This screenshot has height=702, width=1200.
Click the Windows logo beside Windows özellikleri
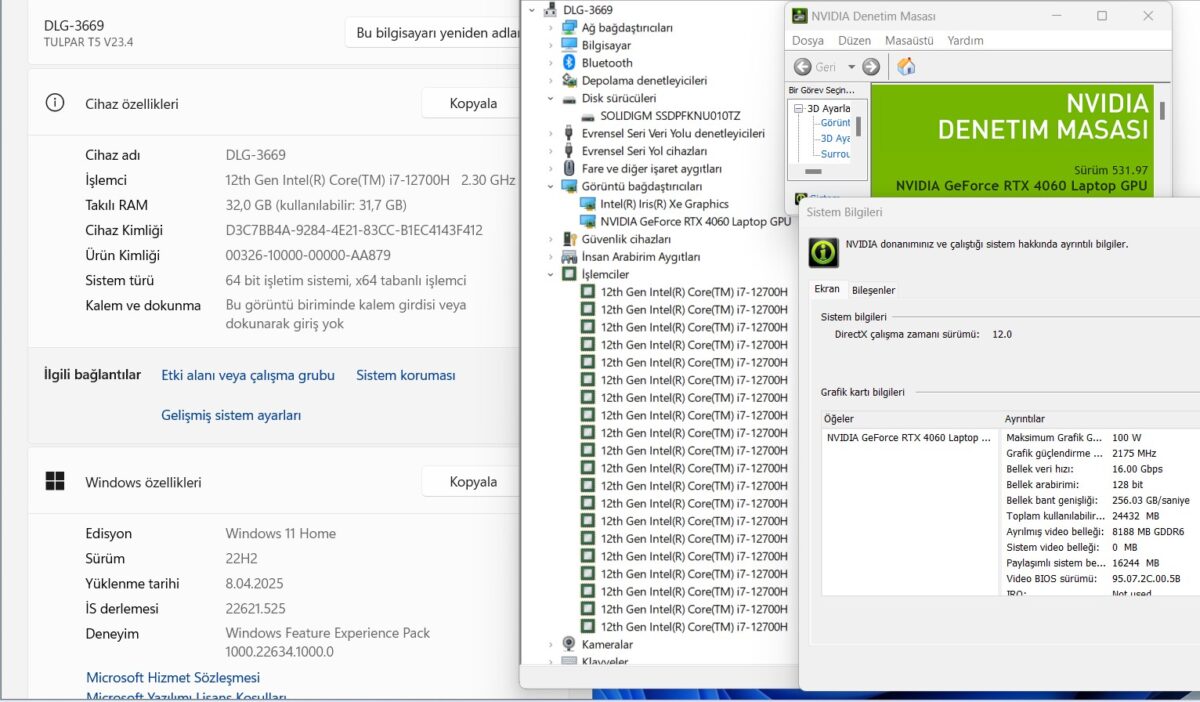coord(55,481)
